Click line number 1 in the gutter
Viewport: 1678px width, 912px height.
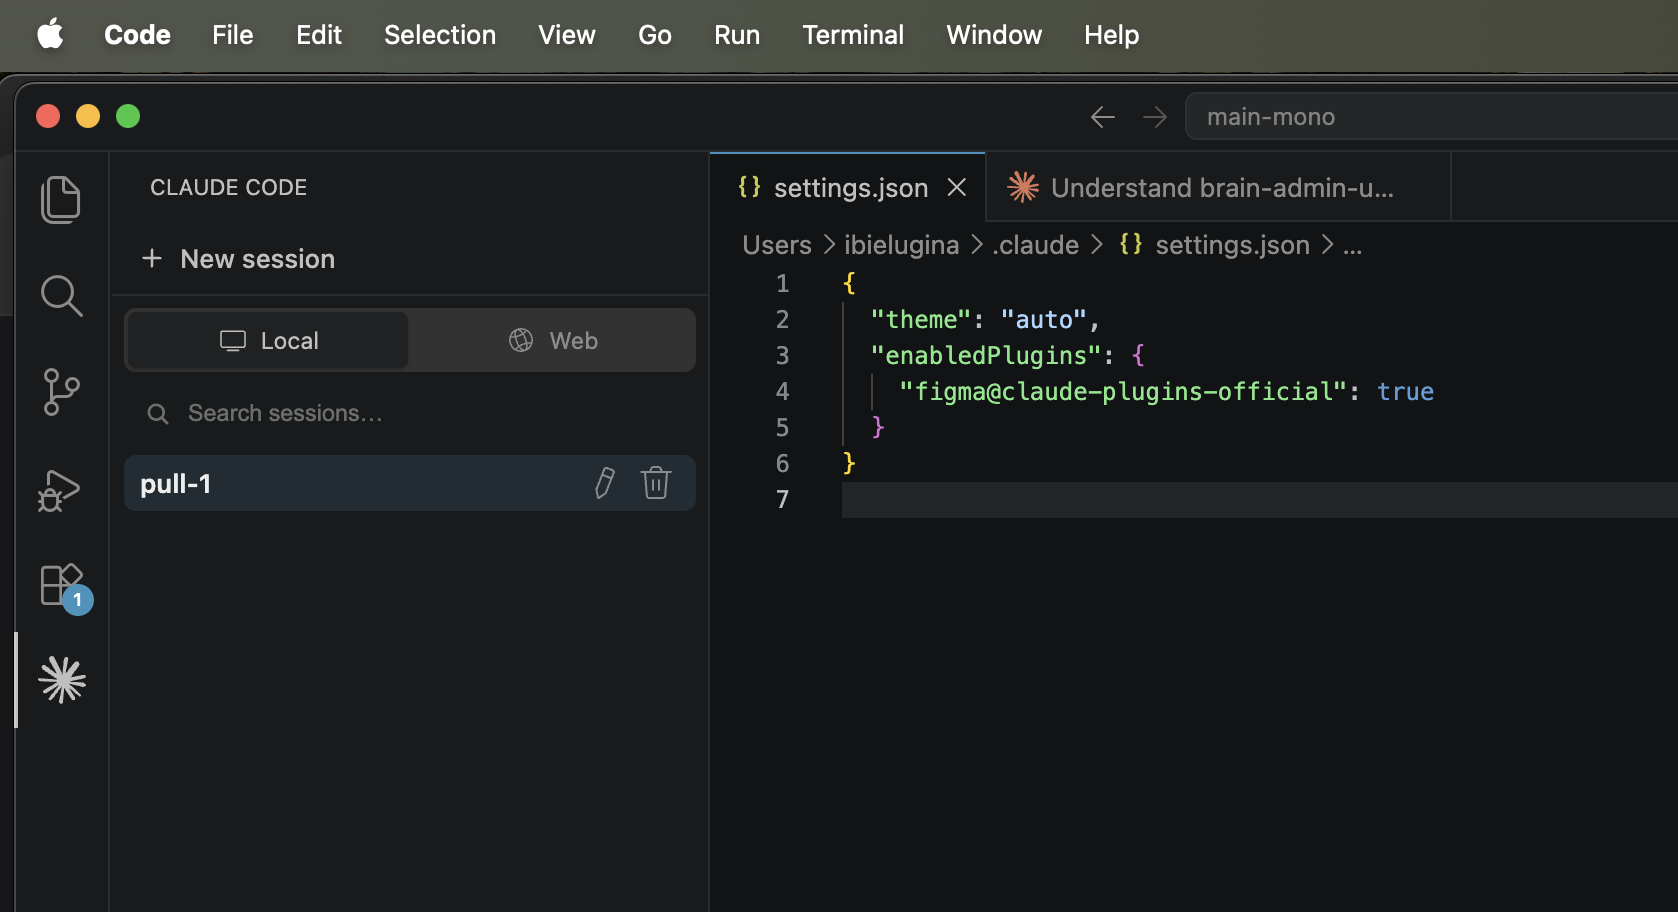click(x=782, y=283)
